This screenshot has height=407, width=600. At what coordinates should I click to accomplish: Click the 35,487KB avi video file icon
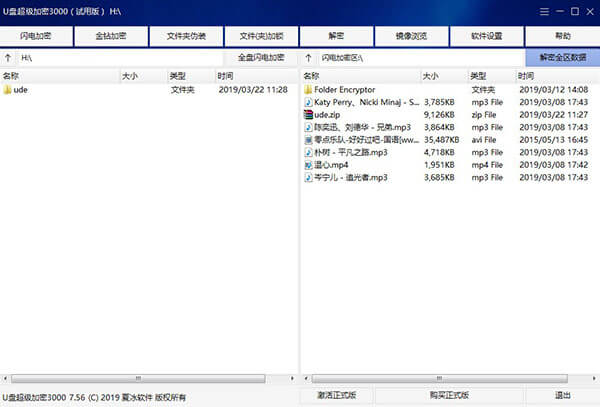[308, 140]
